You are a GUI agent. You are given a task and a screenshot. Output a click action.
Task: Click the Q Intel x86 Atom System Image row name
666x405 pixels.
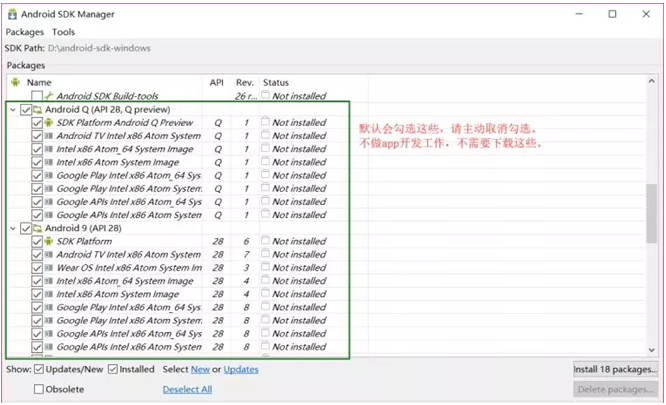pyautogui.click(x=118, y=162)
